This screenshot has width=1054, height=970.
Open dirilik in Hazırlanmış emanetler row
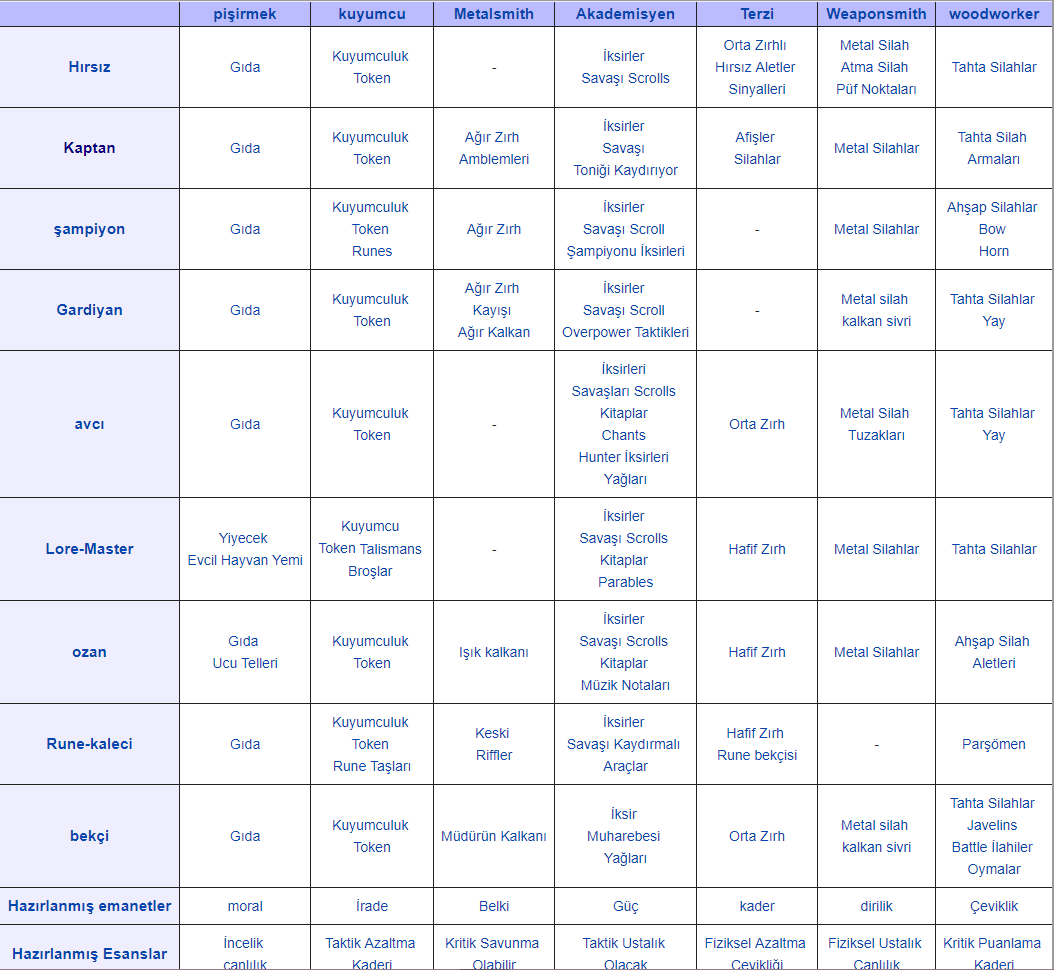pyautogui.click(x=877, y=906)
